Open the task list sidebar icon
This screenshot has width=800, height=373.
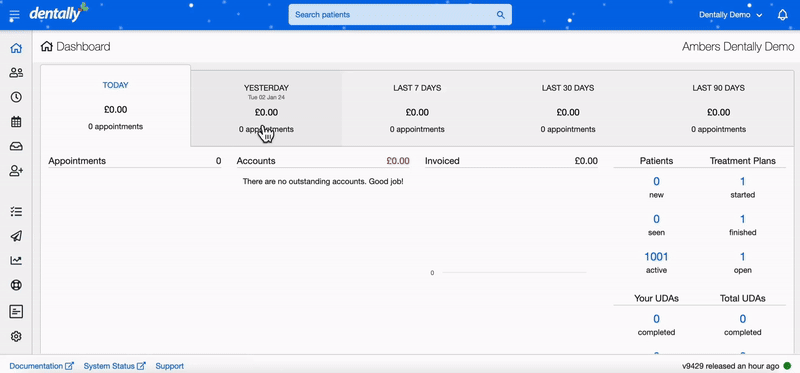click(16, 211)
